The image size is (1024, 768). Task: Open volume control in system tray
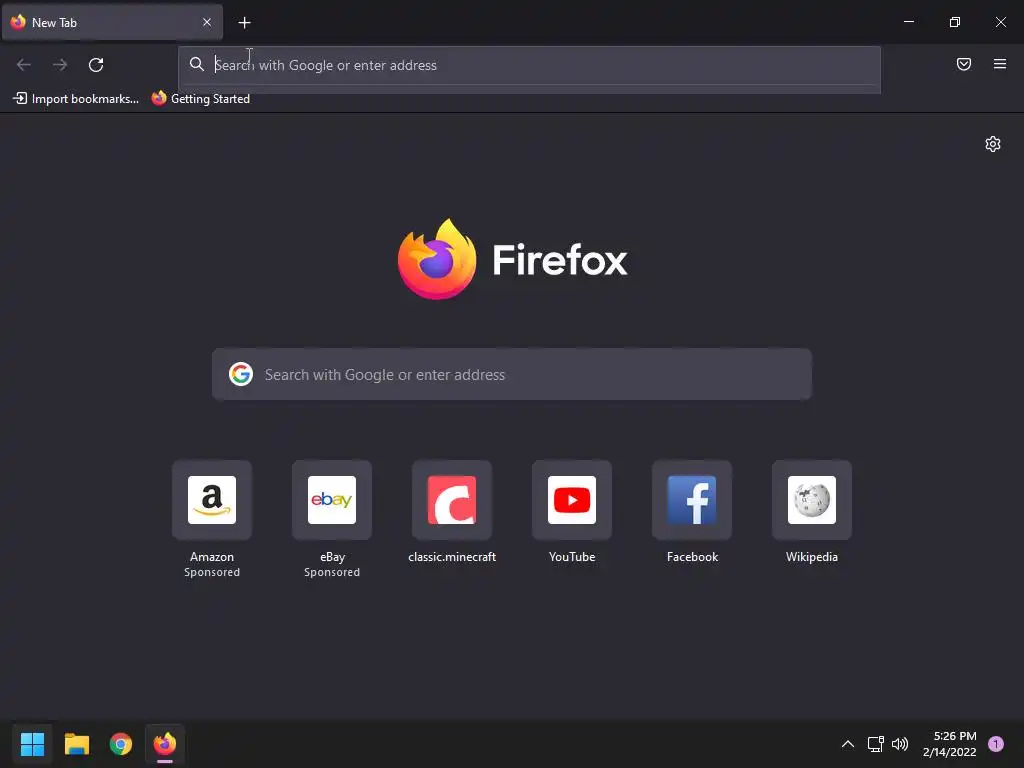(x=900, y=744)
